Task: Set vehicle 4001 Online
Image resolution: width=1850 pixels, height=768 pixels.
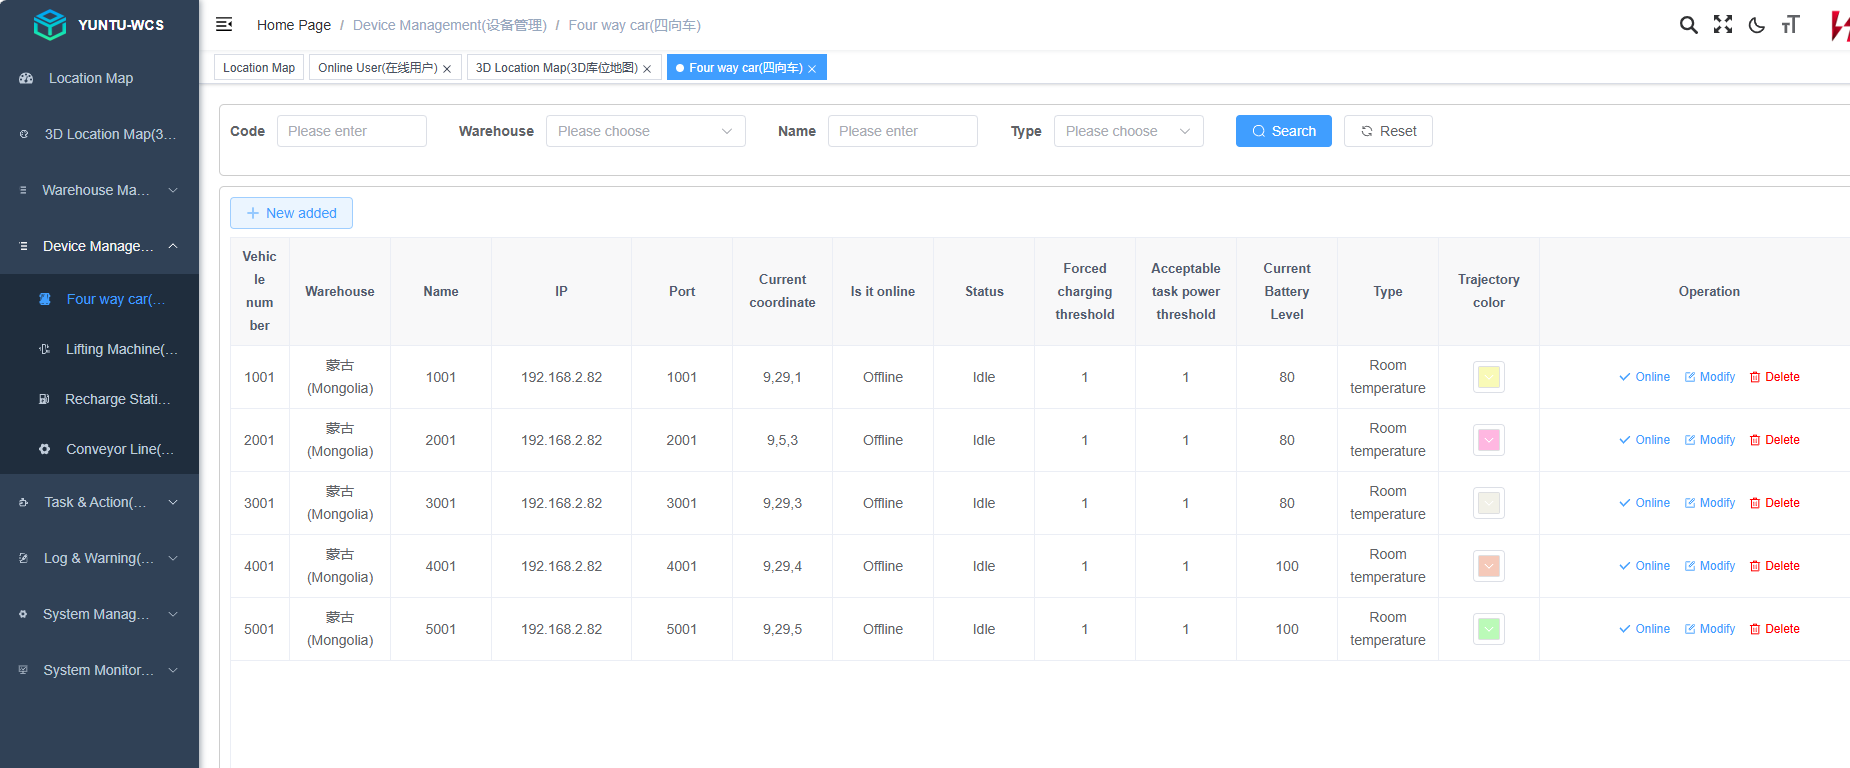Action: pos(1645,566)
